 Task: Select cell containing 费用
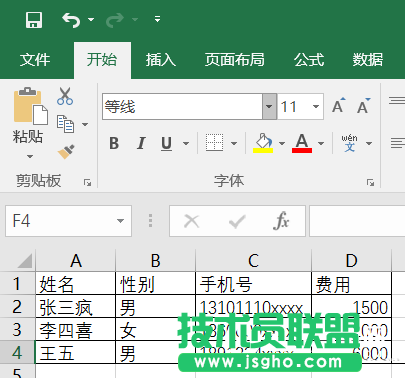point(351,284)
